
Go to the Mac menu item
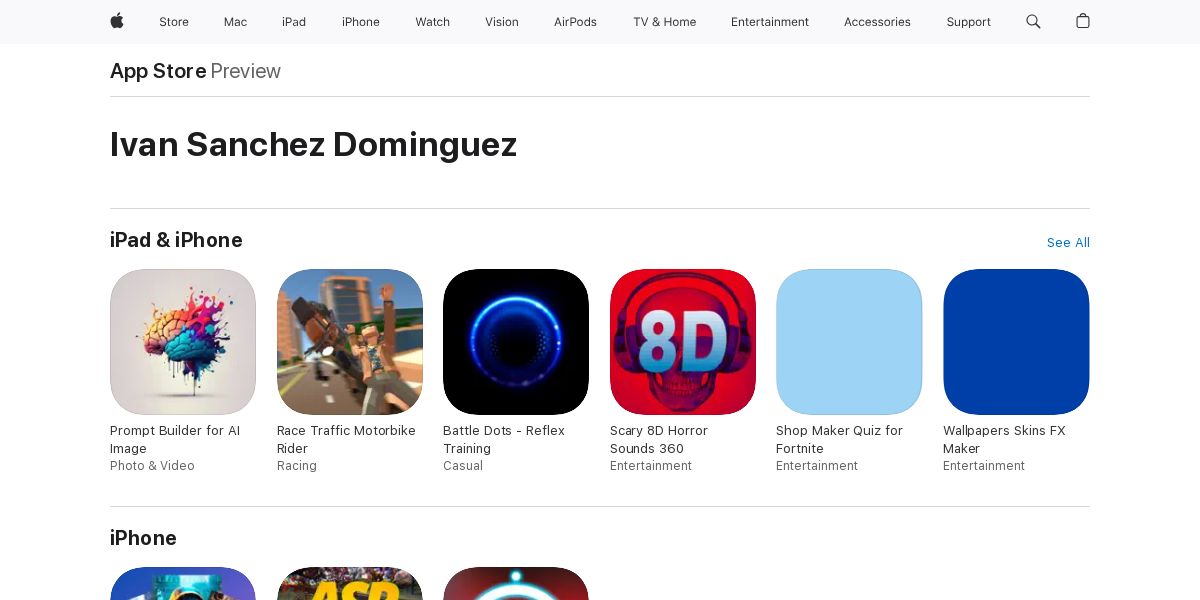click(x=235, y=22)
